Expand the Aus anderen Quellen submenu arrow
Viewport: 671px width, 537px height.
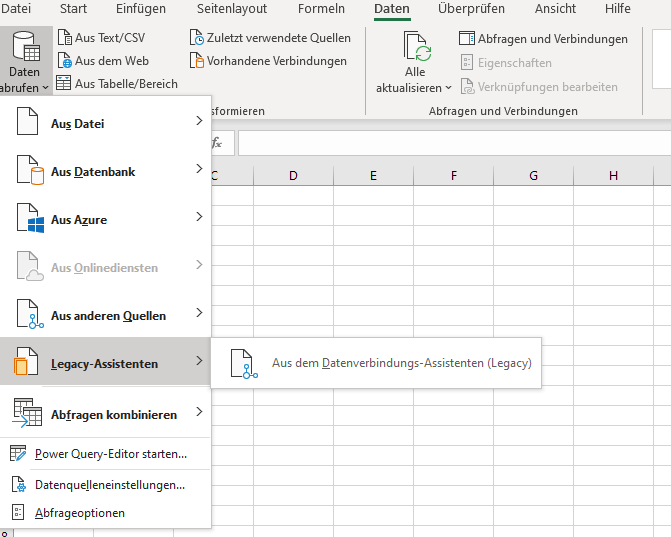pyautogui.click(x=199, y=313)
